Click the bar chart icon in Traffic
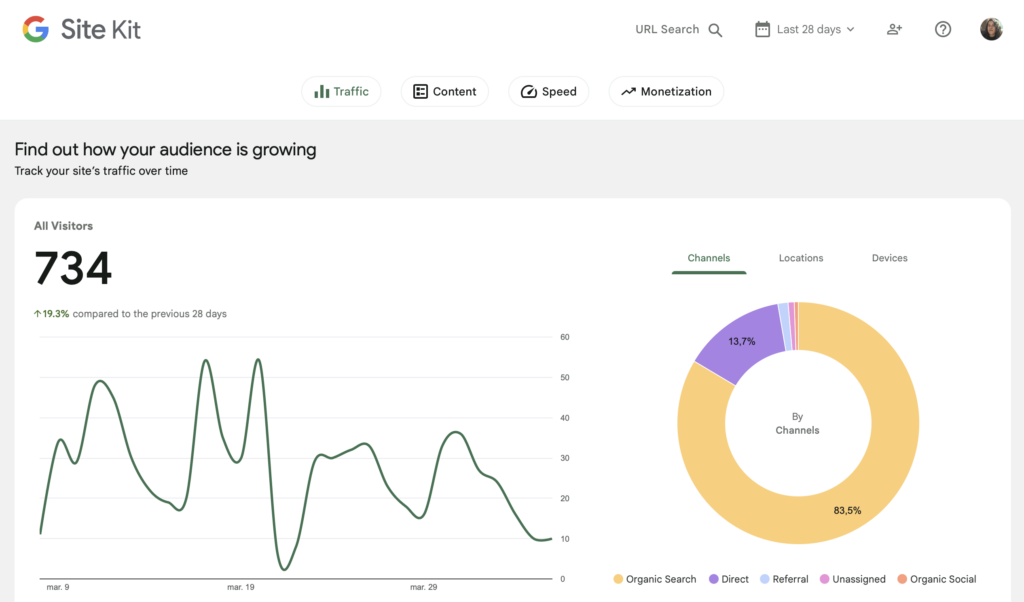The height and width of the screenshot is (602, 1024). pyautogui.click(x=321, y=91)
